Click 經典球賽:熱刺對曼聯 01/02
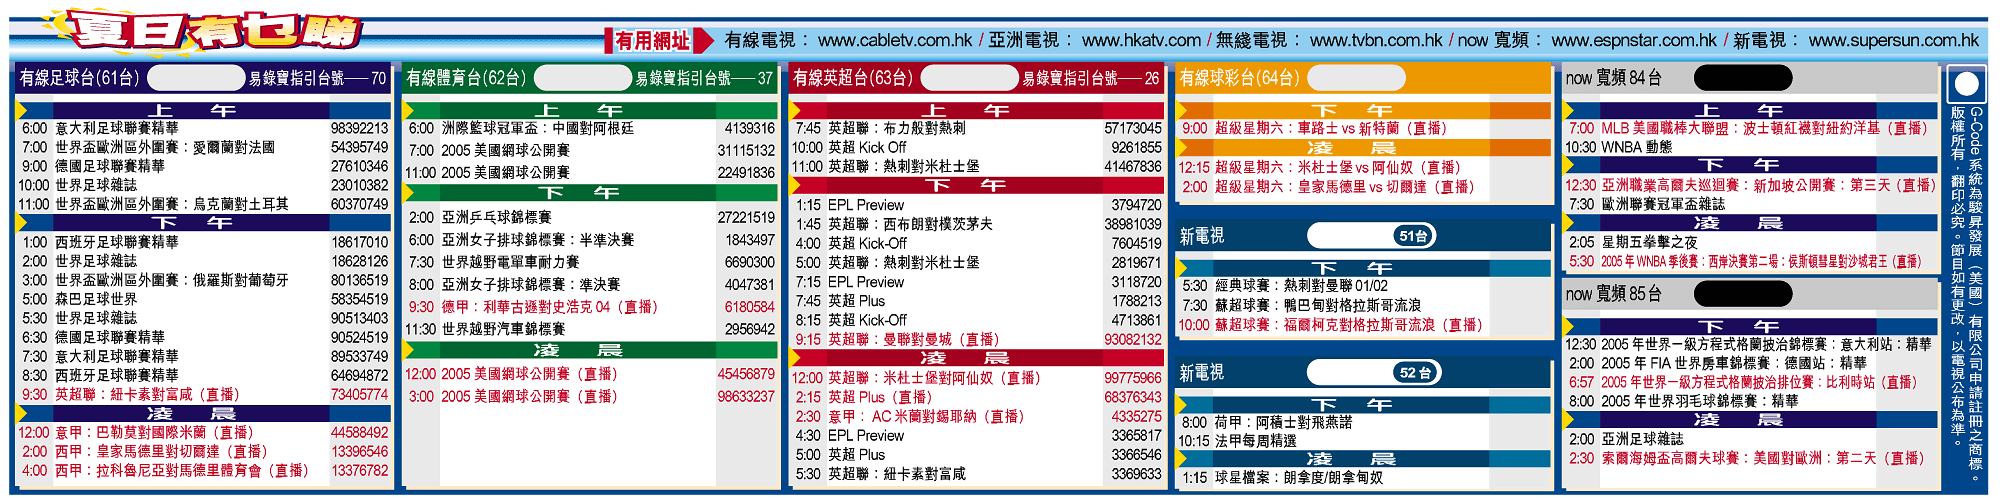The width and height of the screenshot is (2000, 500). pos(1302,286)
